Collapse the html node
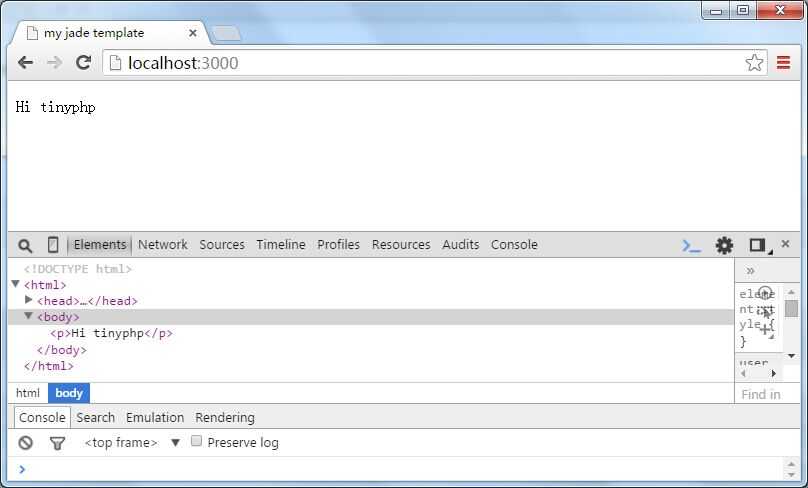 [15, 284]
